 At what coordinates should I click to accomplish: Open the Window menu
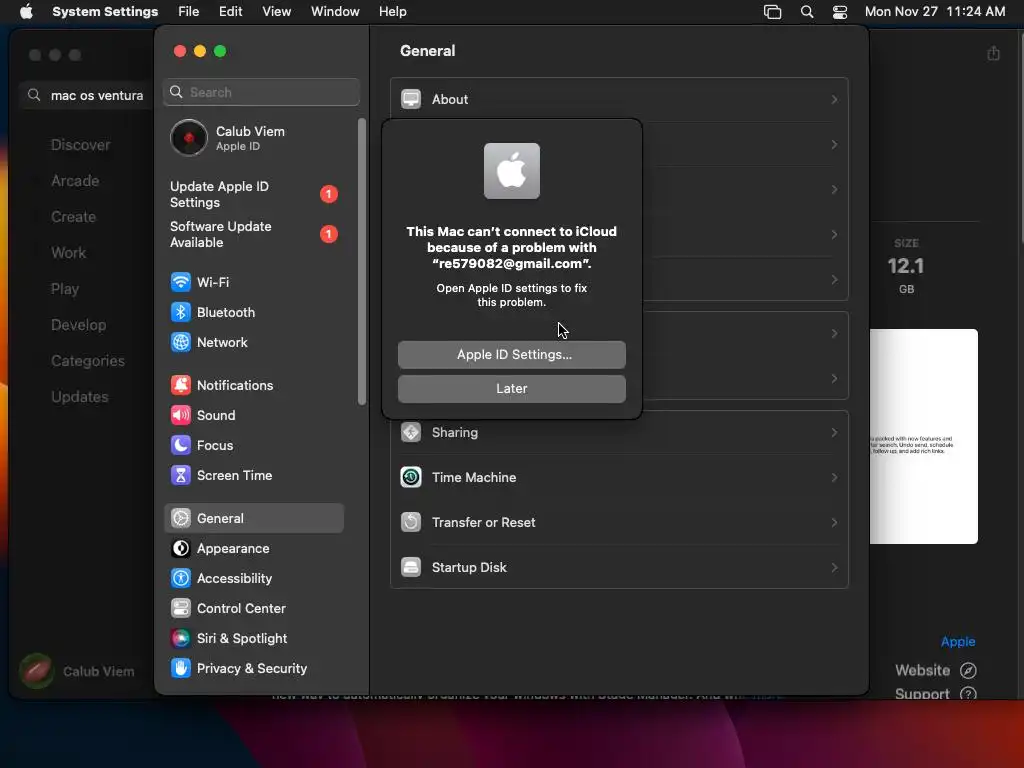(335, 12)
